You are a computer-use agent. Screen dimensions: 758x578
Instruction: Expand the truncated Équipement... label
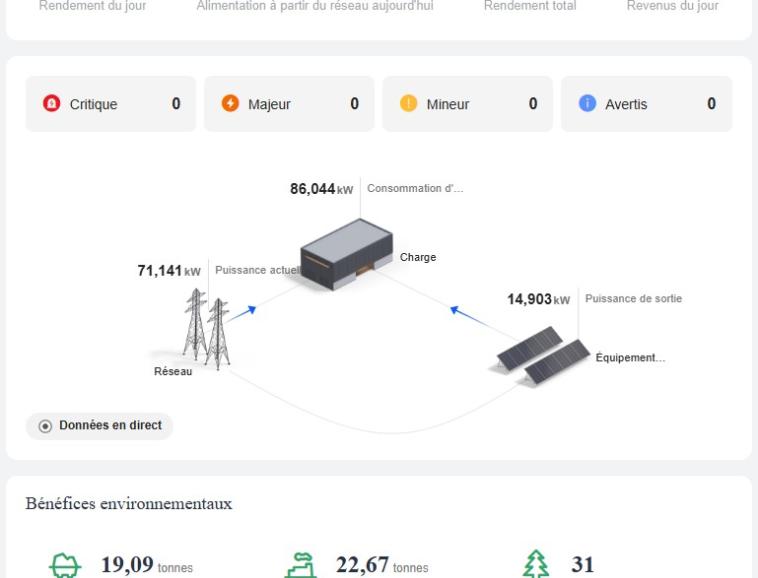(x=630, y=360)
